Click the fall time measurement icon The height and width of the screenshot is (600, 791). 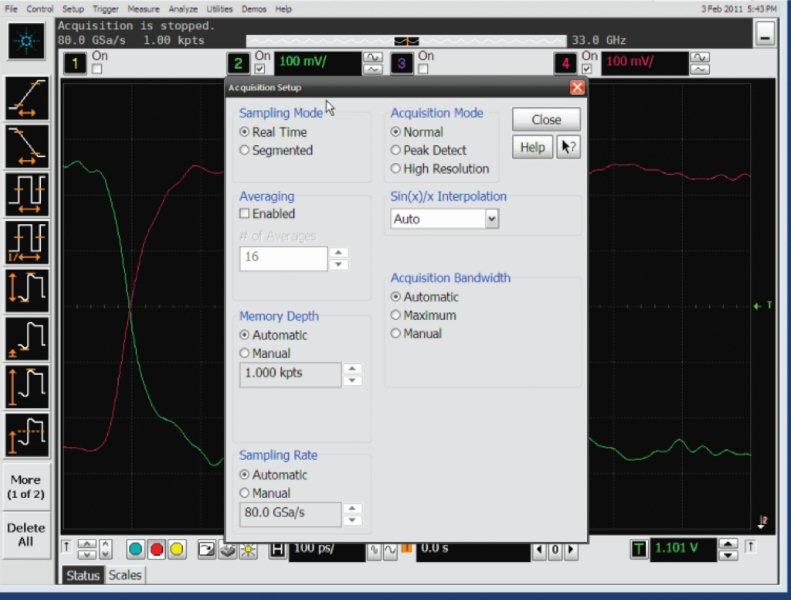[26, 146]
